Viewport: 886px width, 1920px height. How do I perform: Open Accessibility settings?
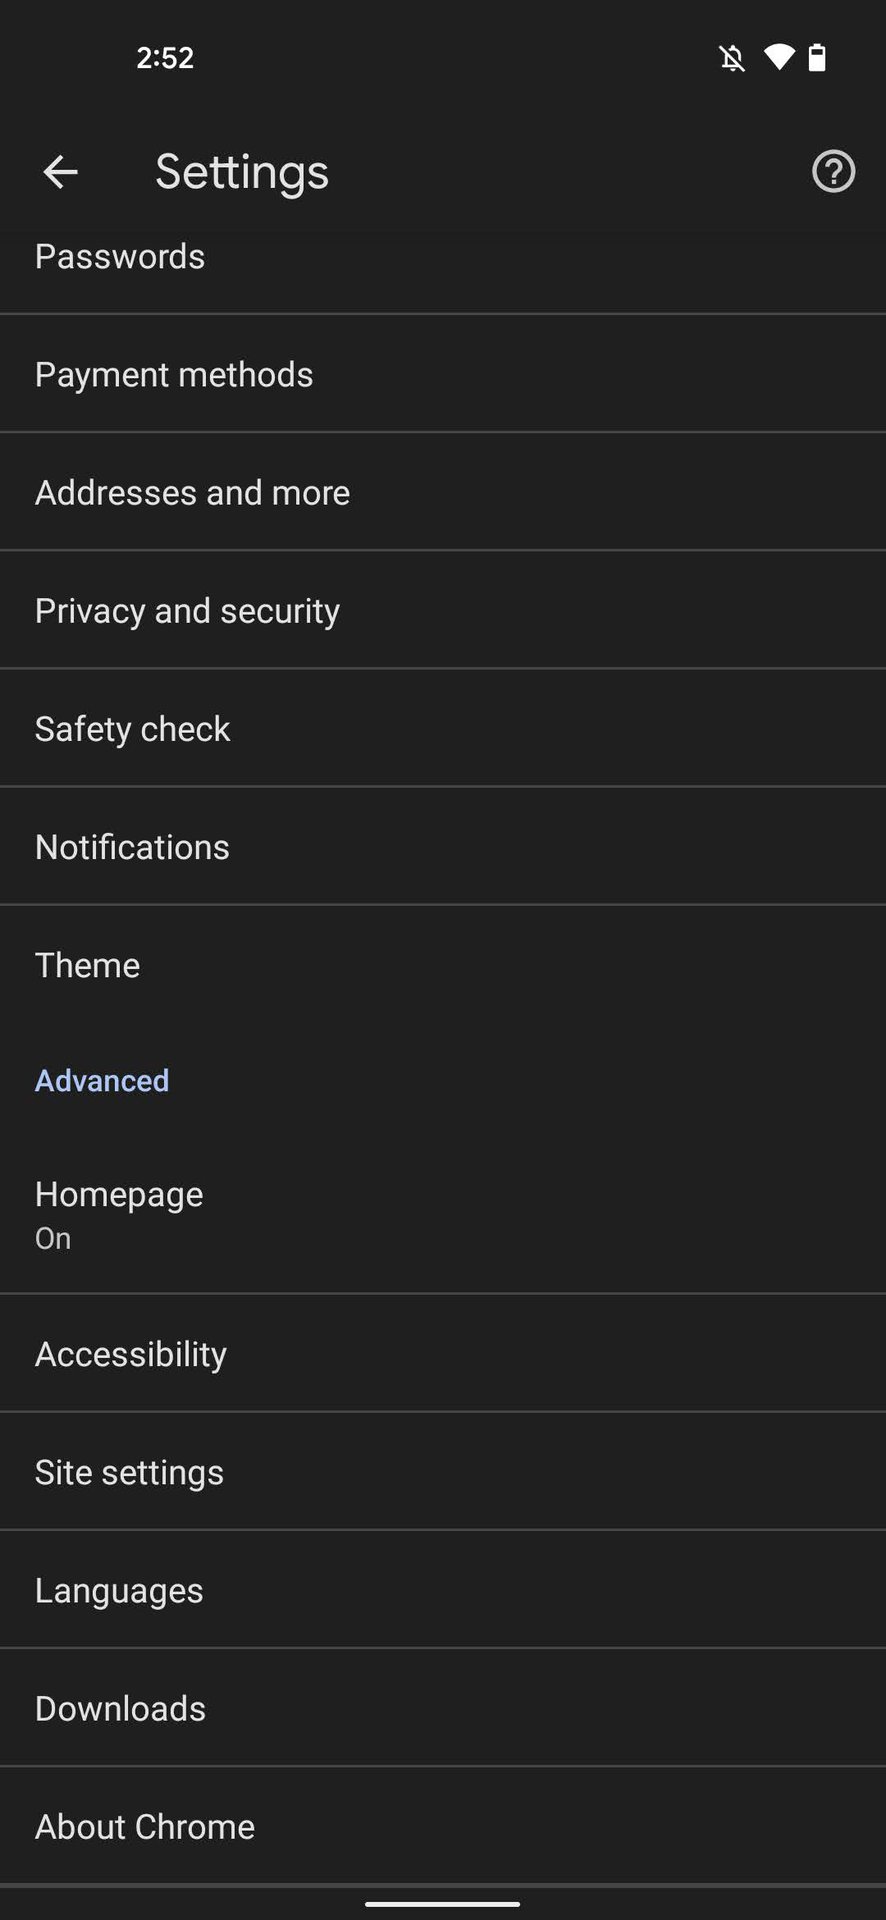pos(131,1354)
